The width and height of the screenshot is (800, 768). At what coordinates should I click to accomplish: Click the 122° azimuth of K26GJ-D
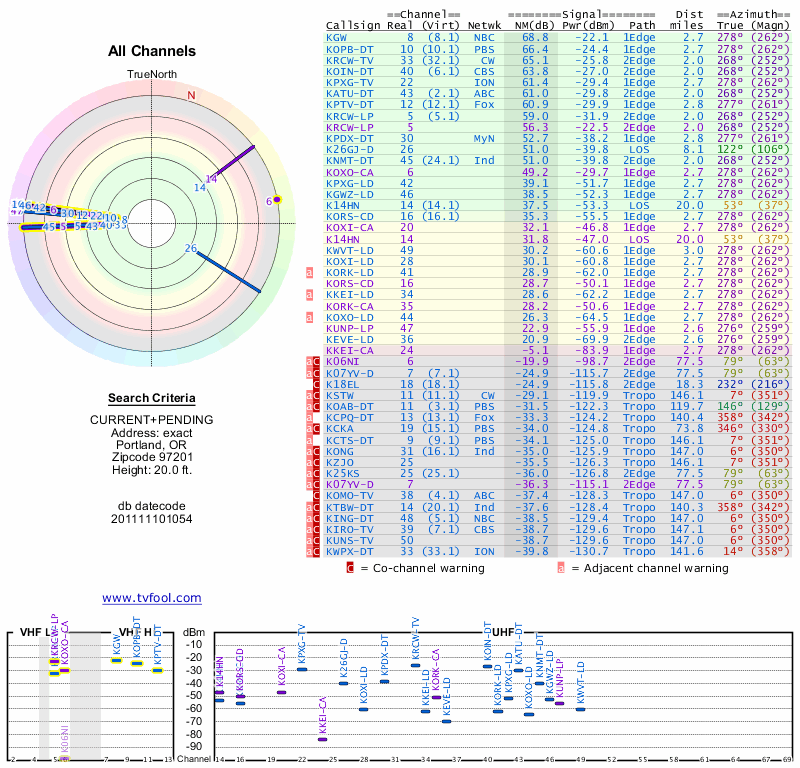tap(730, 150)
